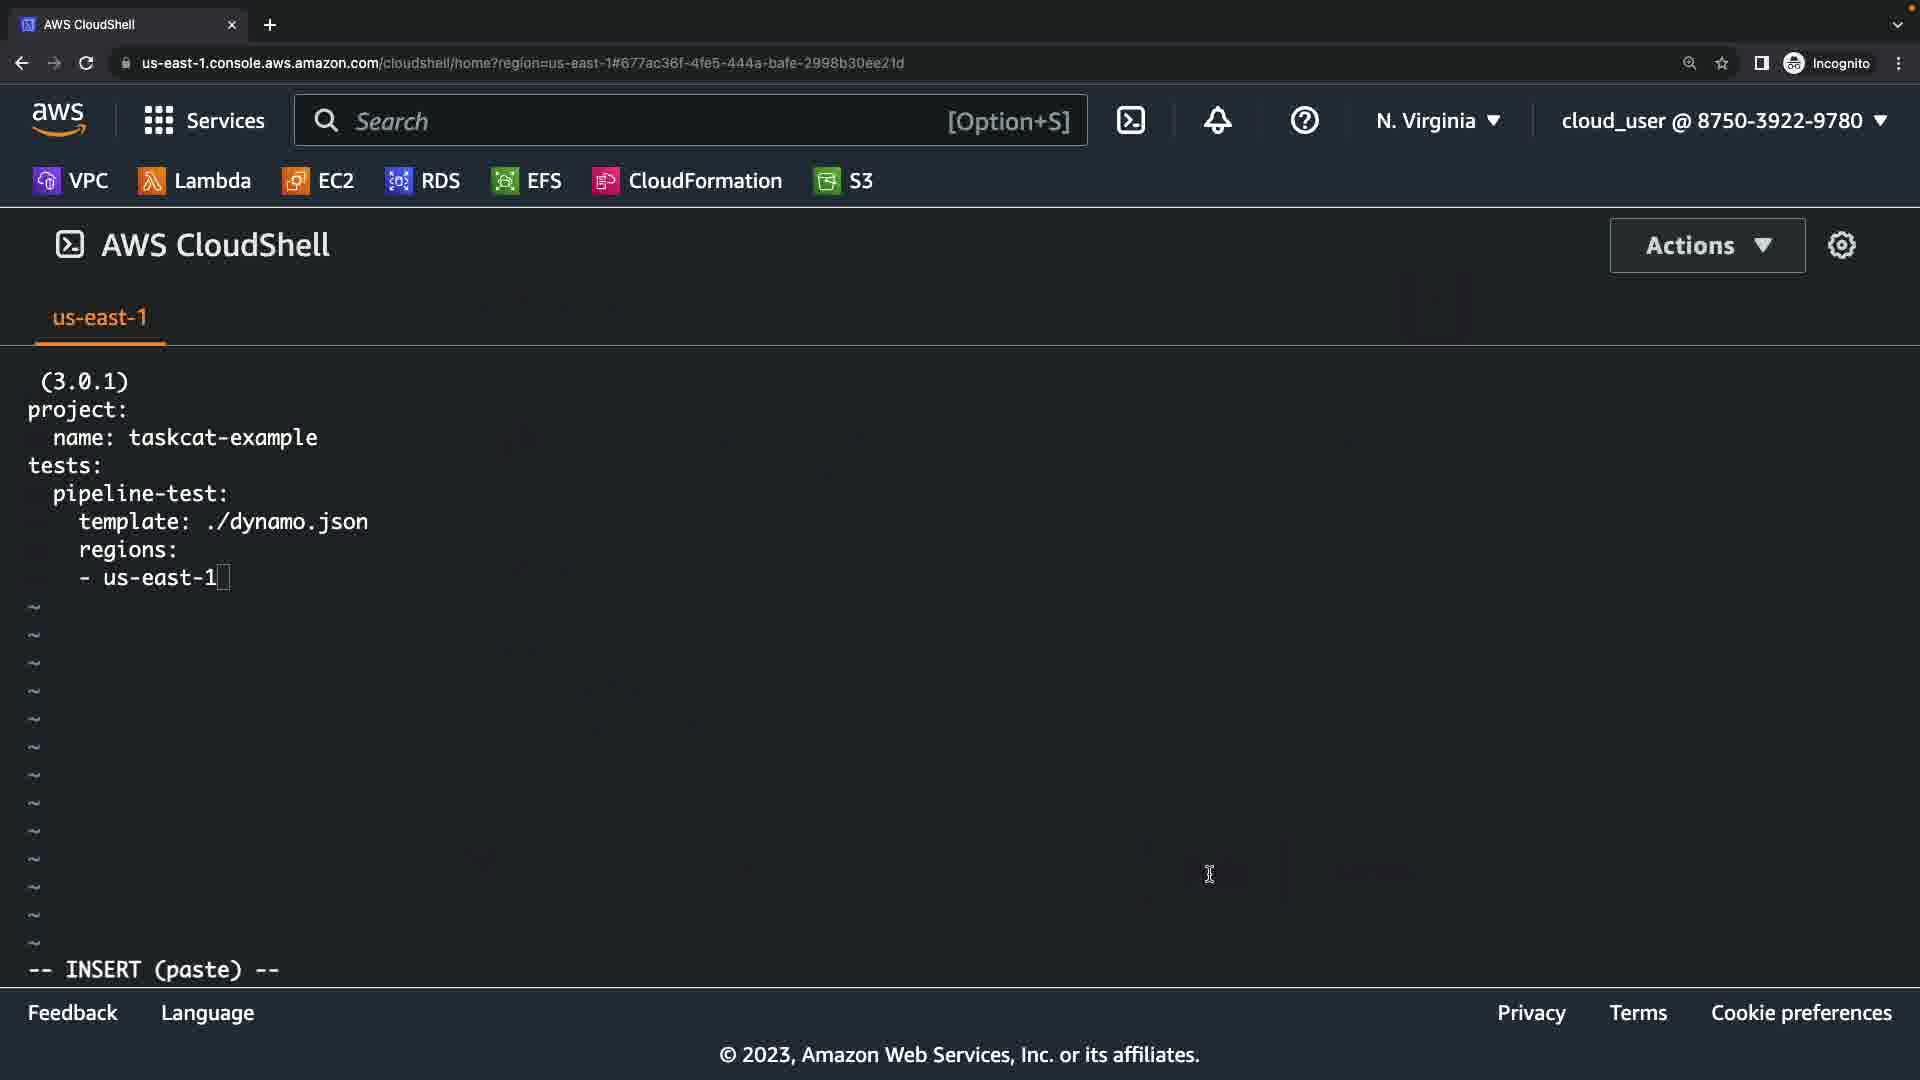Image resolution: width=1920 pixels, height=1080 pixels.
Task: Bookmark page with the star icon
Action: click(x=1722, y=63)
